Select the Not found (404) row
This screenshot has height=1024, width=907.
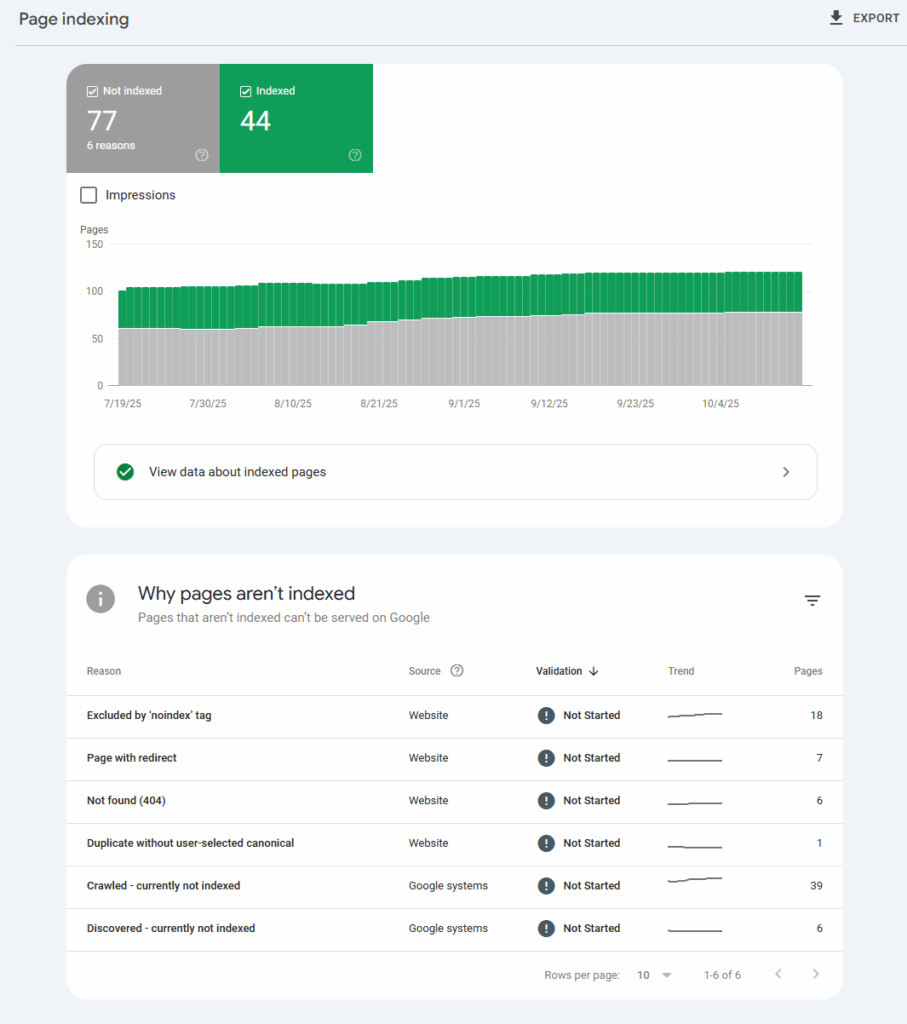(126, 801)
